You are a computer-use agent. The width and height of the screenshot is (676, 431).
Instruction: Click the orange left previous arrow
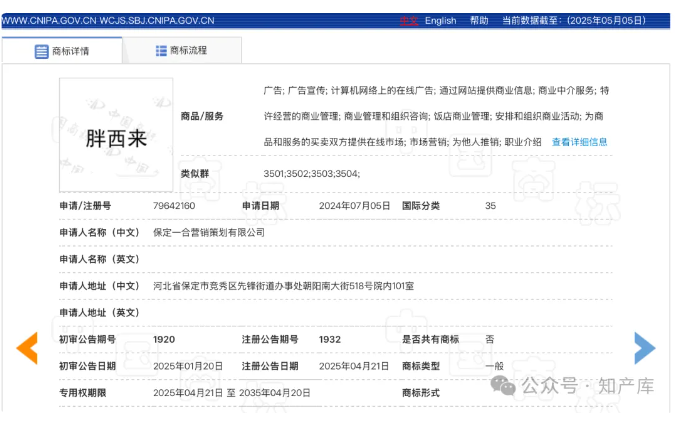click(x=27, y=347)
